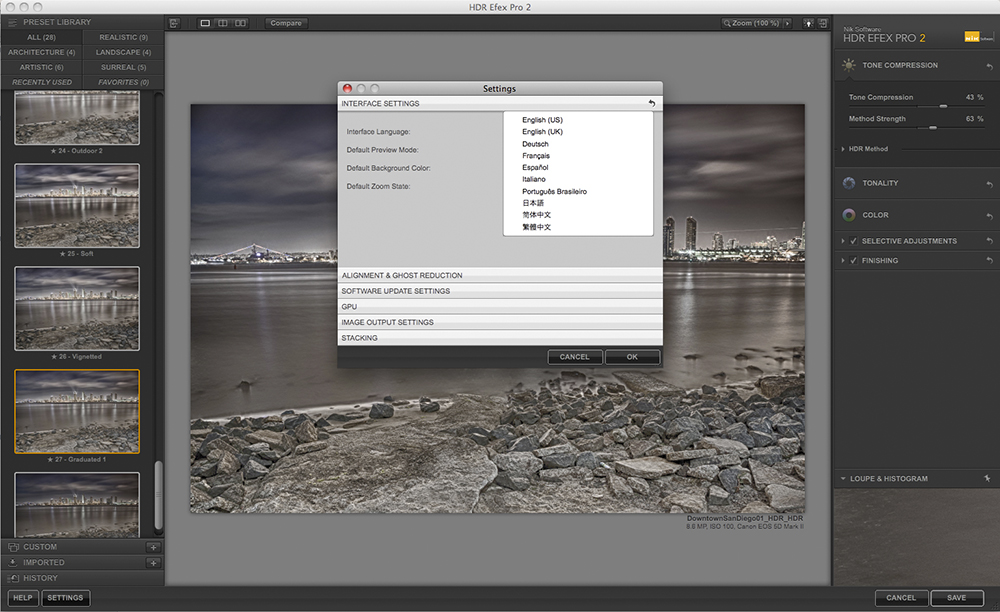Click the Imported presets plus icon
The image size is (1000, 612).
coord(153,563)
